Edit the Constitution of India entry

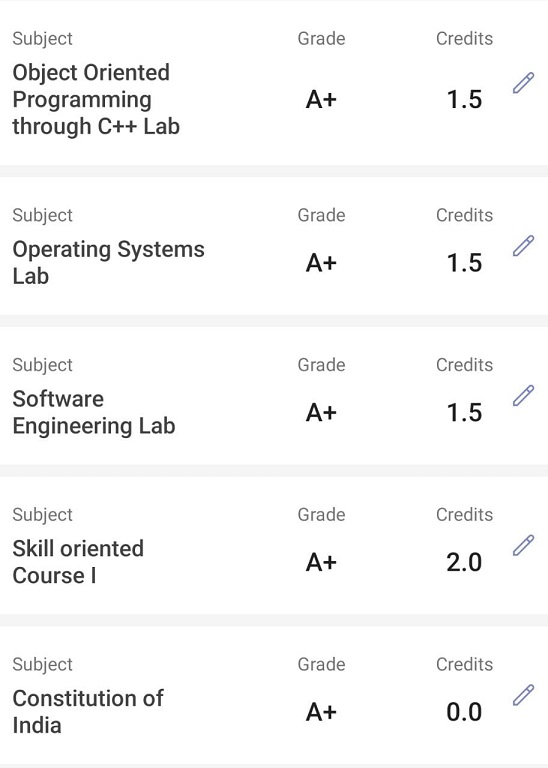(x=523, y=695)
